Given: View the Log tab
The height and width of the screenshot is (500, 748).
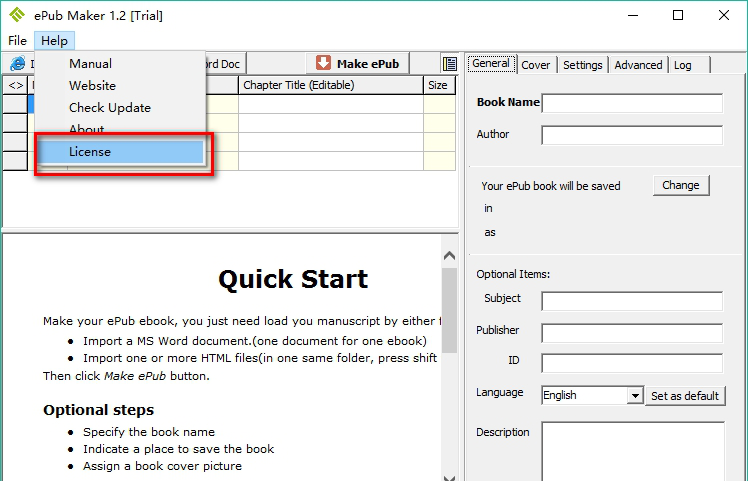Looking at the screenshot, I should coord(683,65).
